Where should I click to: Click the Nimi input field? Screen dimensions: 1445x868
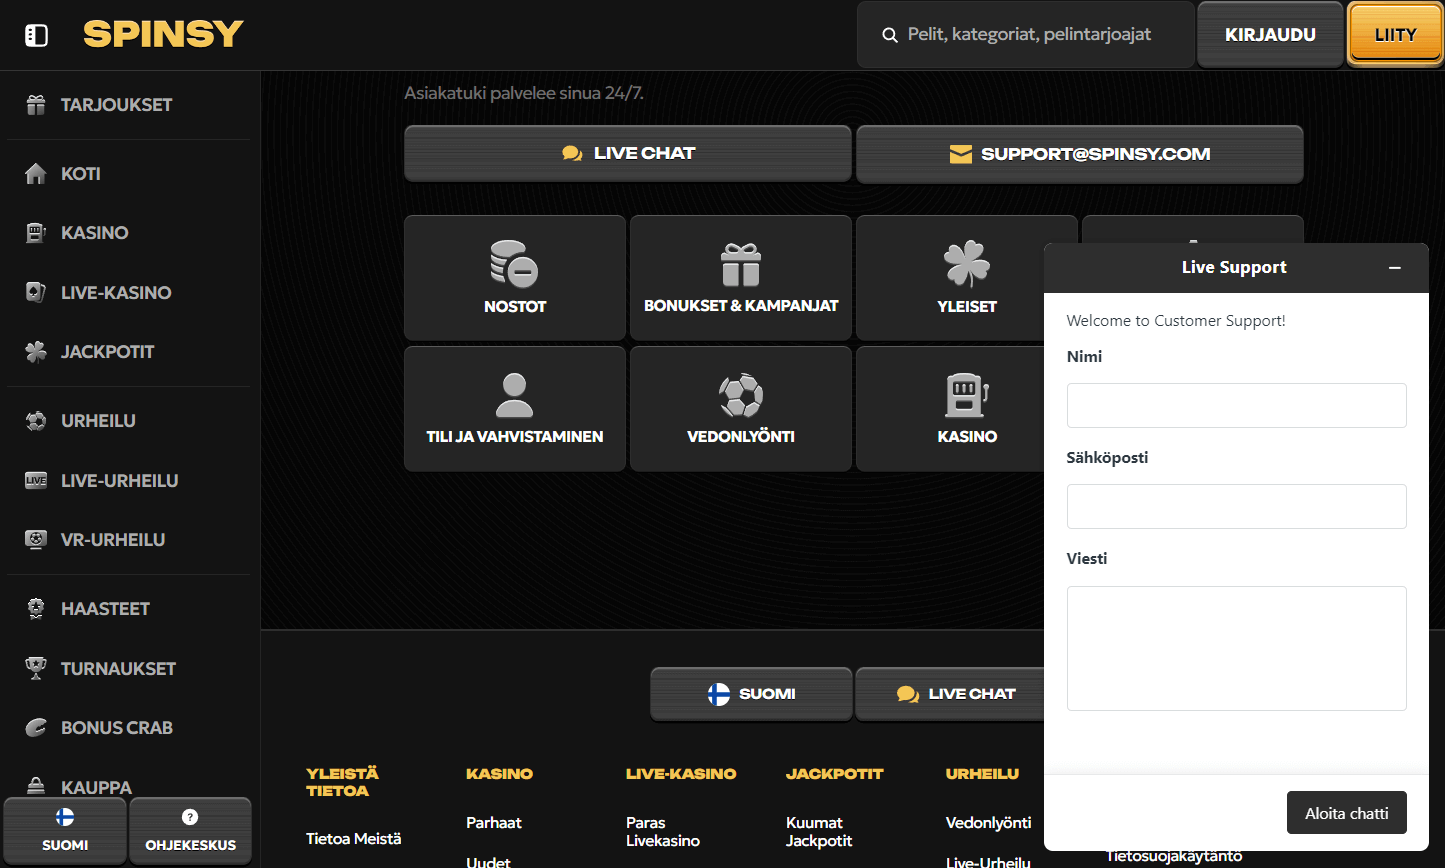(1237, 405)
